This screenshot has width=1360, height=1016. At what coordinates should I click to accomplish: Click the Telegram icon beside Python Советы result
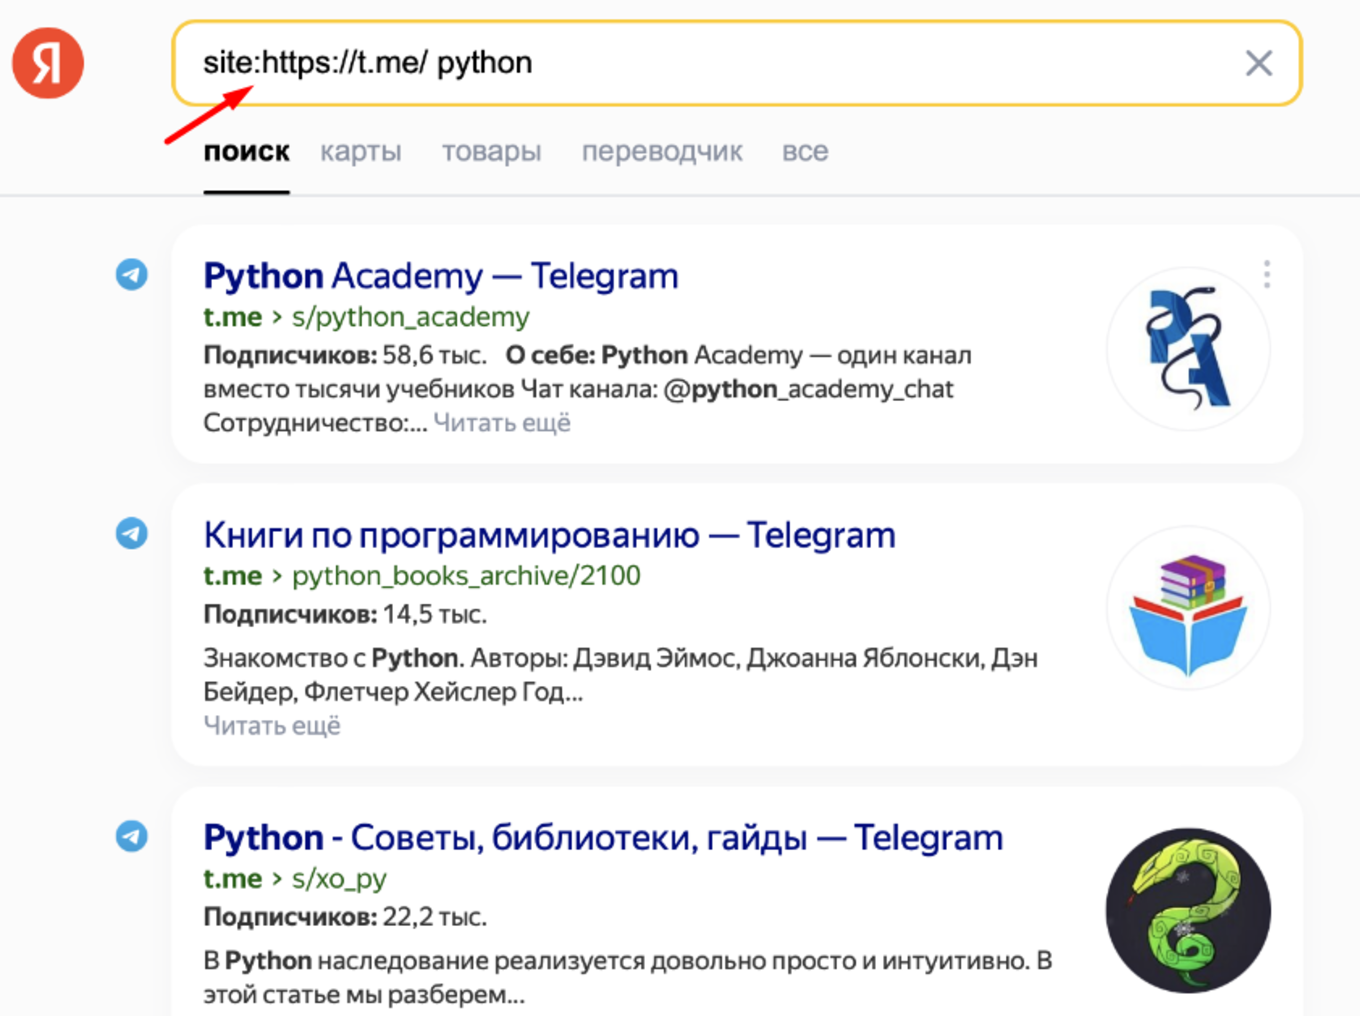pyautogui.click(x=131, y=836)
